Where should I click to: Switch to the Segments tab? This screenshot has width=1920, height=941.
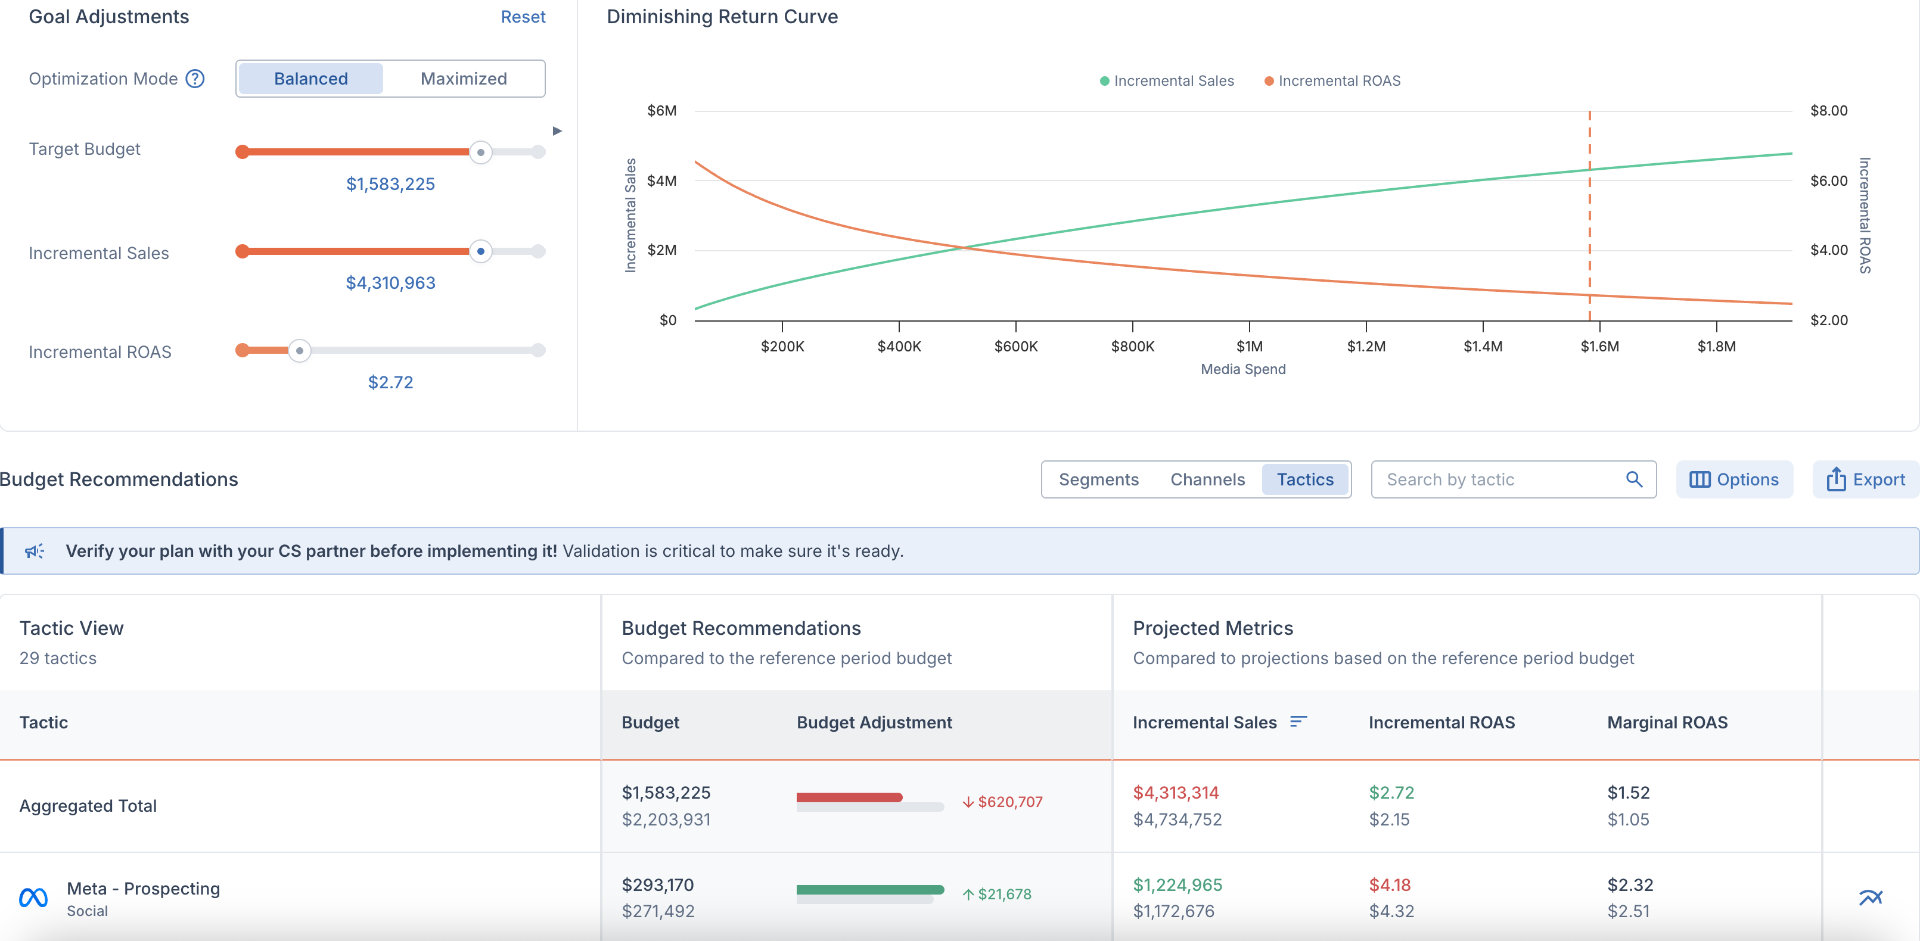(x=1098, y=479)
